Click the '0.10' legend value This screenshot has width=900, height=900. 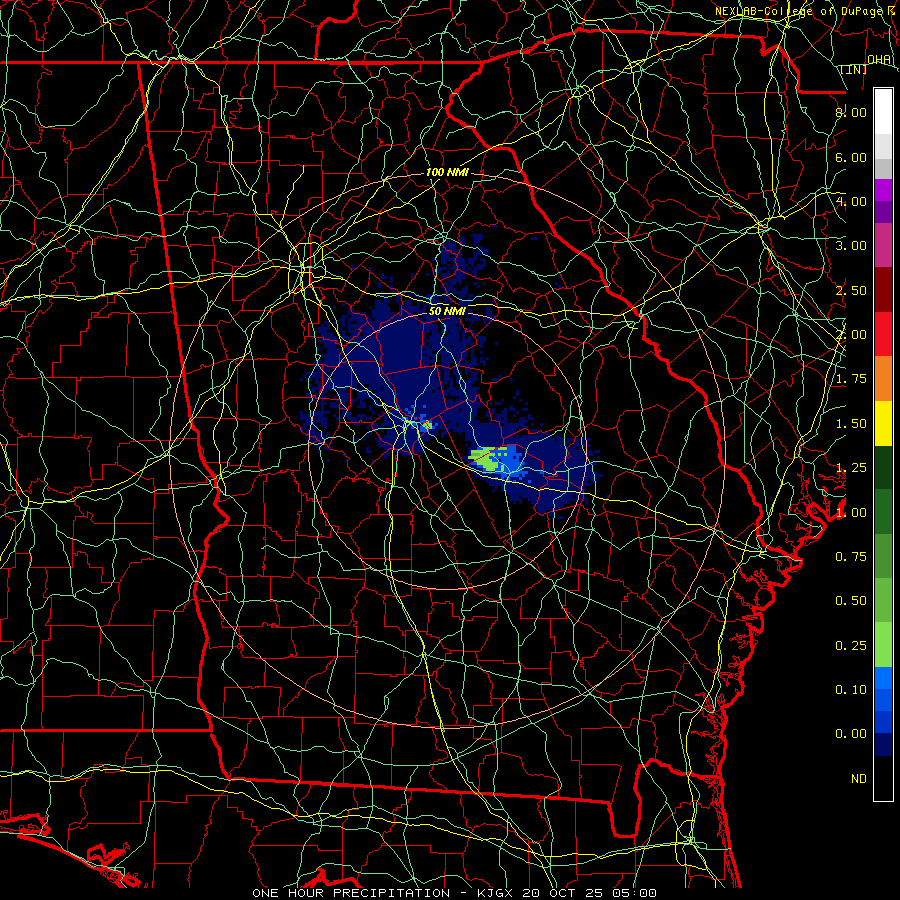pyautogui.click(x=851, y=690)
